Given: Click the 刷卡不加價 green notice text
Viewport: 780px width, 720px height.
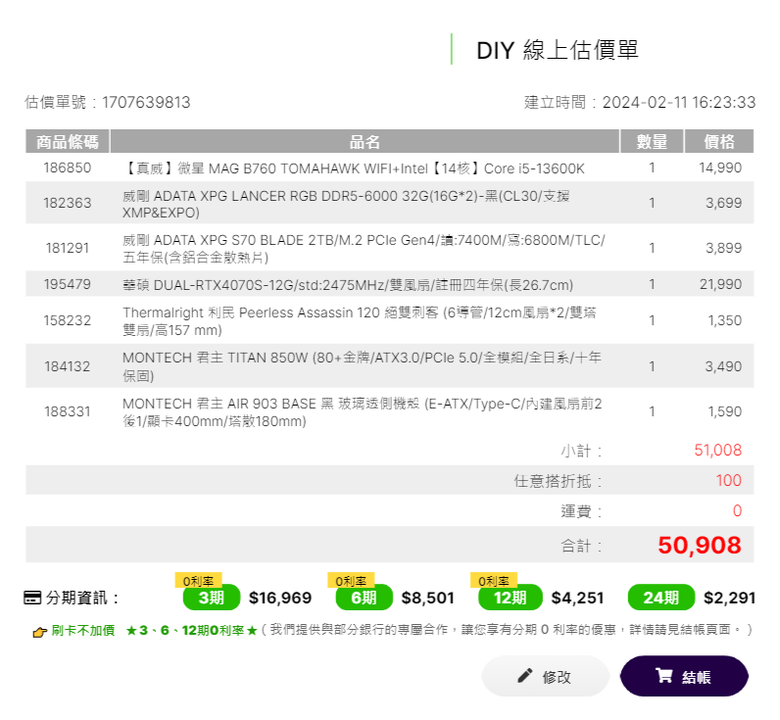Looking at the screenshot, I should [x=83, y=630].
